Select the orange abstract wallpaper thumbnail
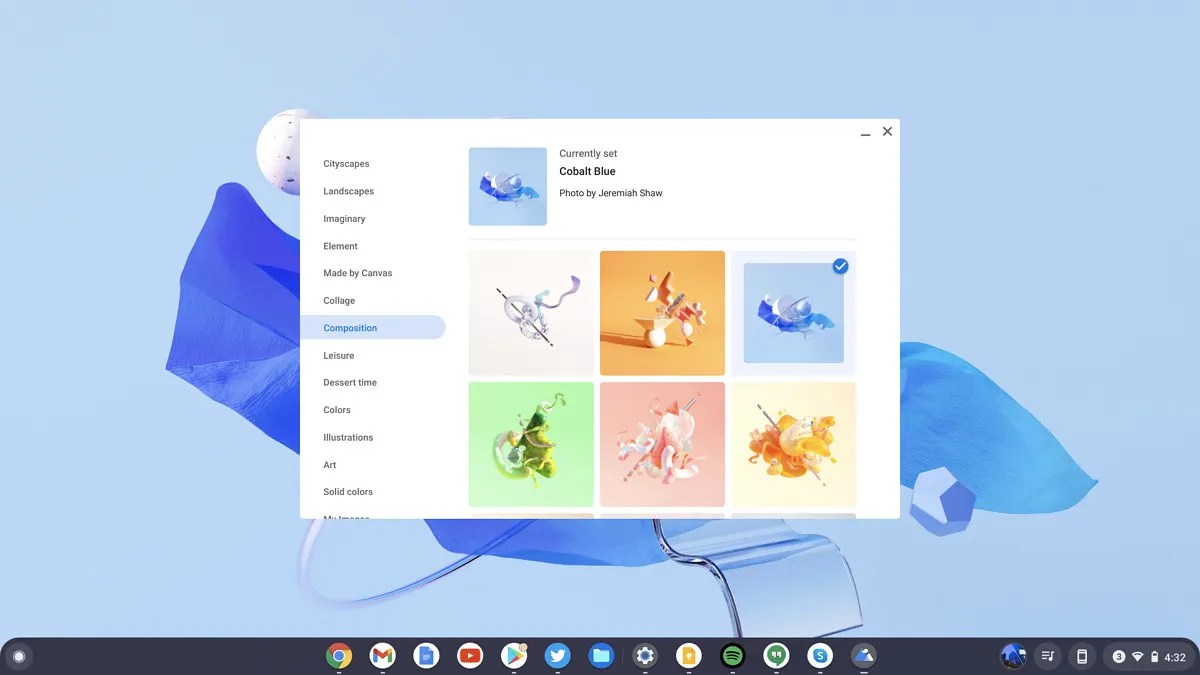This screenshot has width=1200, height=675. 662,312
